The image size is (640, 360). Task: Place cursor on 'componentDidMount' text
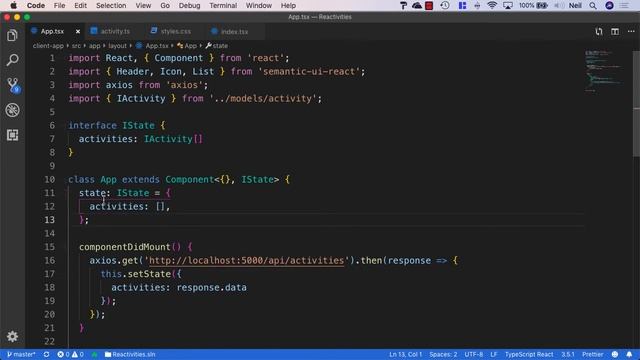(x=124, y=247)
